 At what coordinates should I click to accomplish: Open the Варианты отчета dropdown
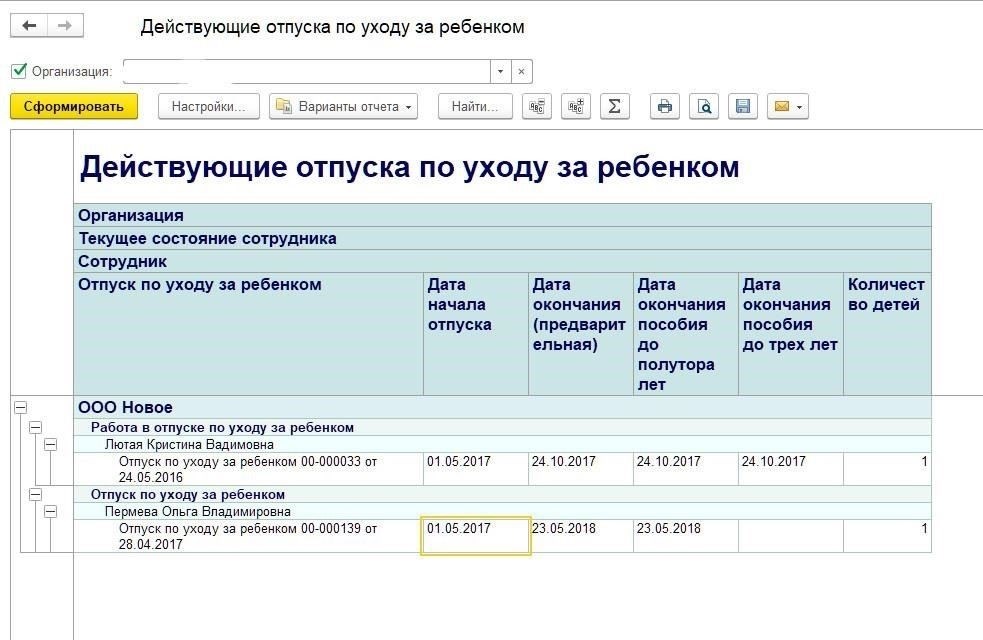[344, 107]
